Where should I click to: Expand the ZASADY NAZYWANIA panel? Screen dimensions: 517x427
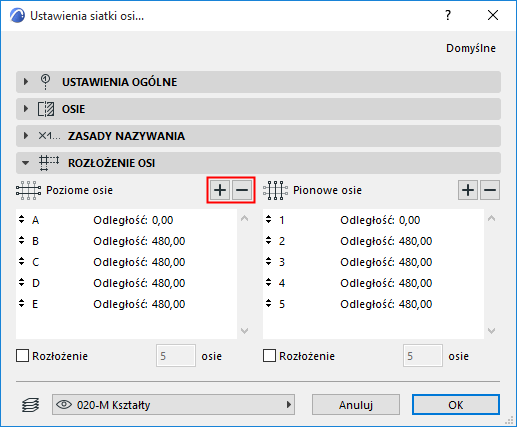click(26, 136)
